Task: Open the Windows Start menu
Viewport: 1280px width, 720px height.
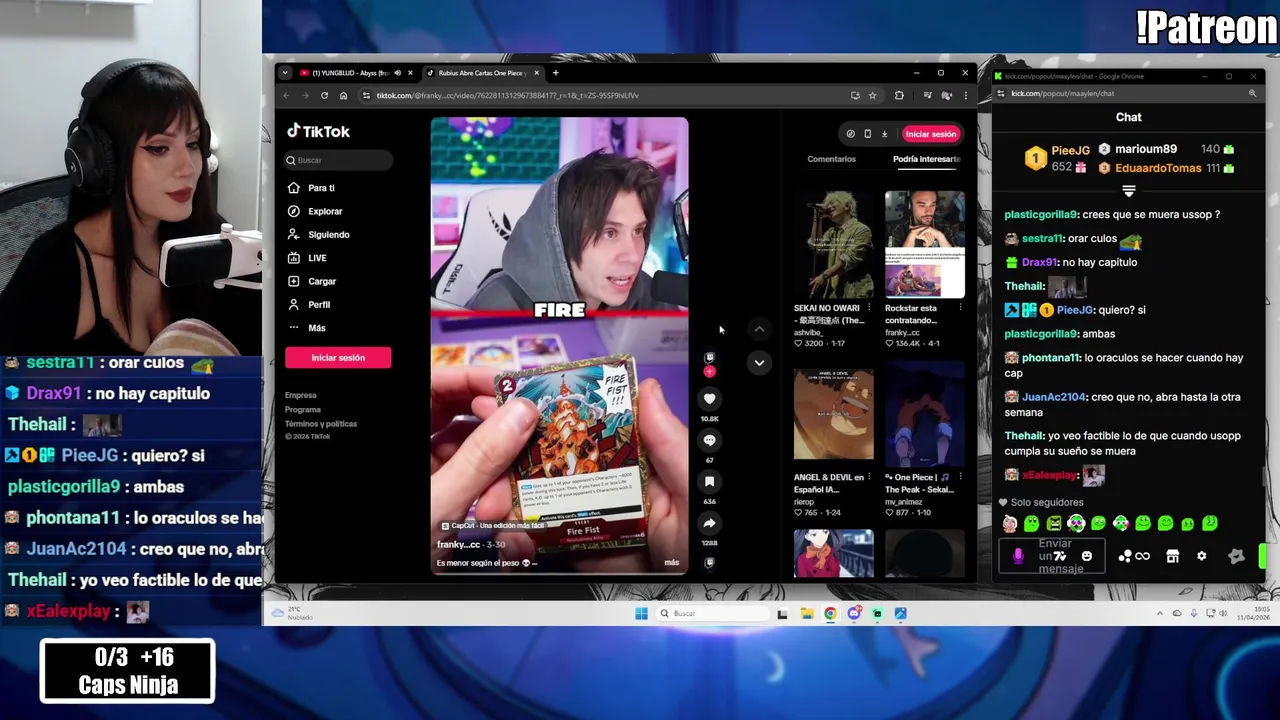Action: pos(641,613)
